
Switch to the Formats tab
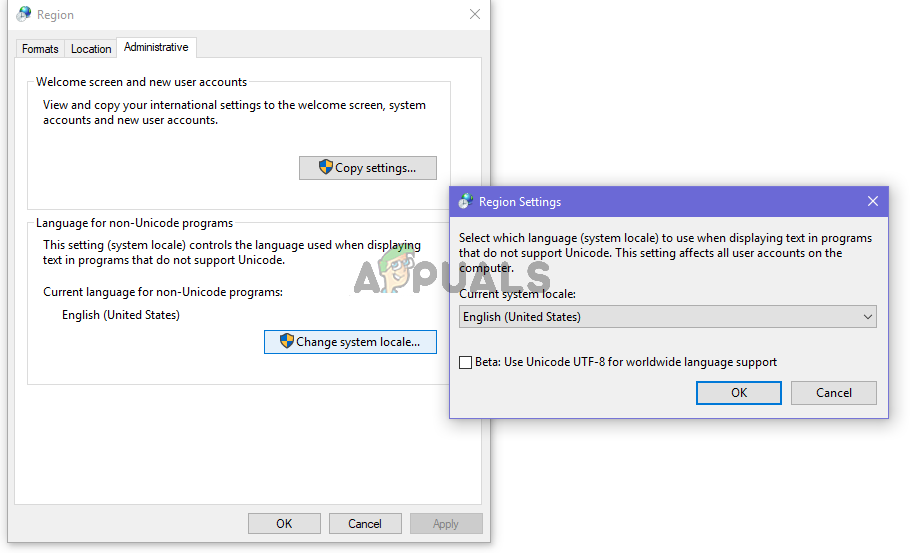click(x=40, y=49)
